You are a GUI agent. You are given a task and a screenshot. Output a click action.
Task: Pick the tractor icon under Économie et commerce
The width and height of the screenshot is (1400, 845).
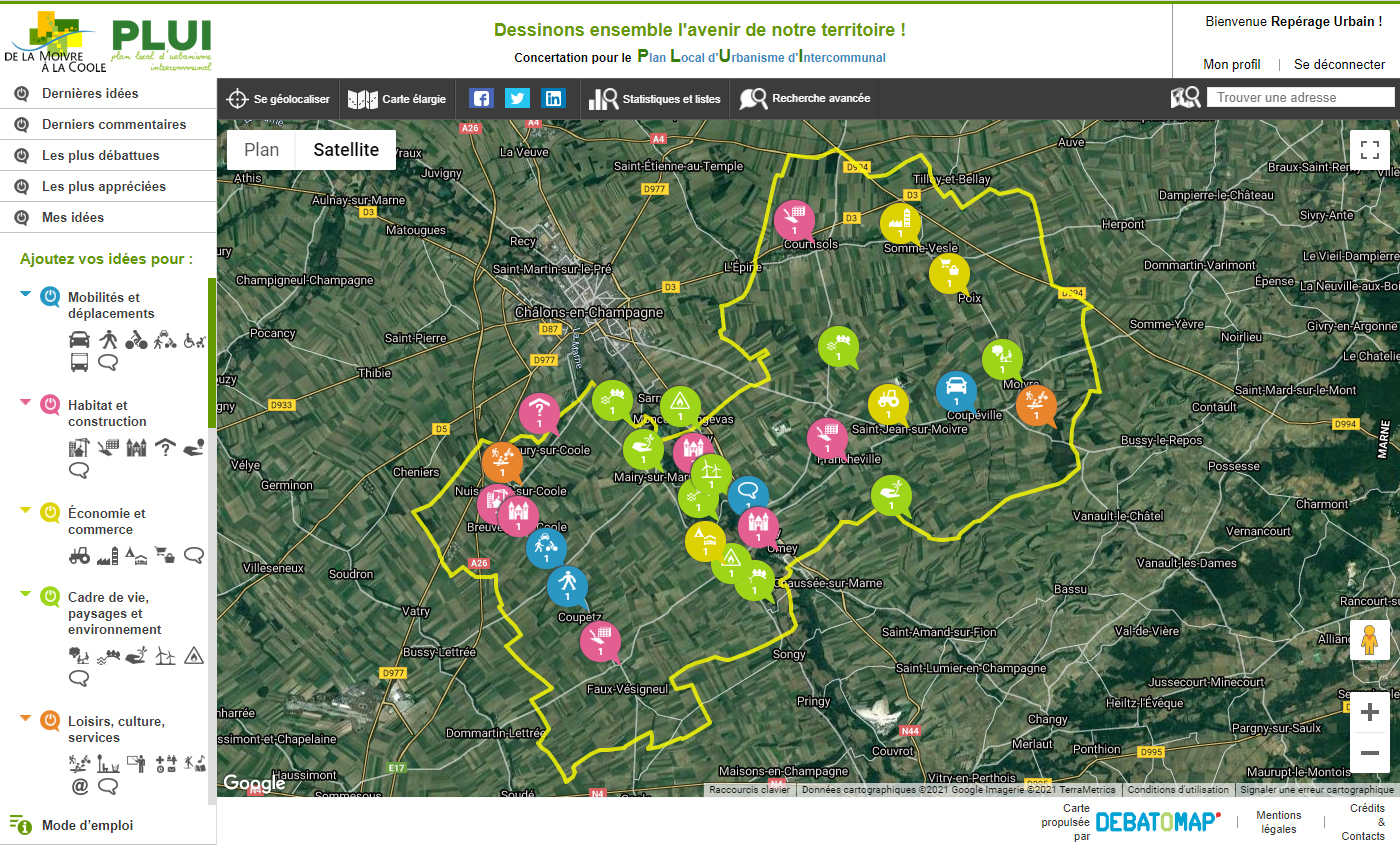[79, 555]
